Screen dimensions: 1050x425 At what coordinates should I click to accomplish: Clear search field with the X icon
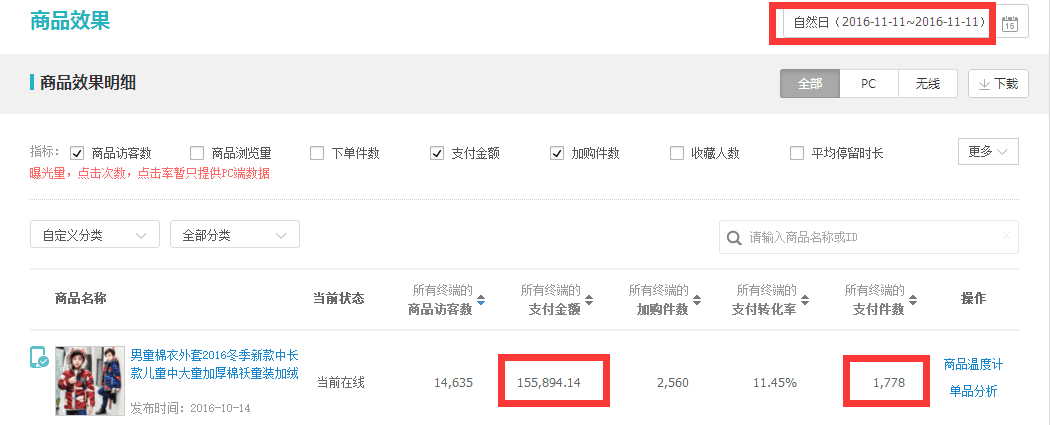(x=1006, y=236)
